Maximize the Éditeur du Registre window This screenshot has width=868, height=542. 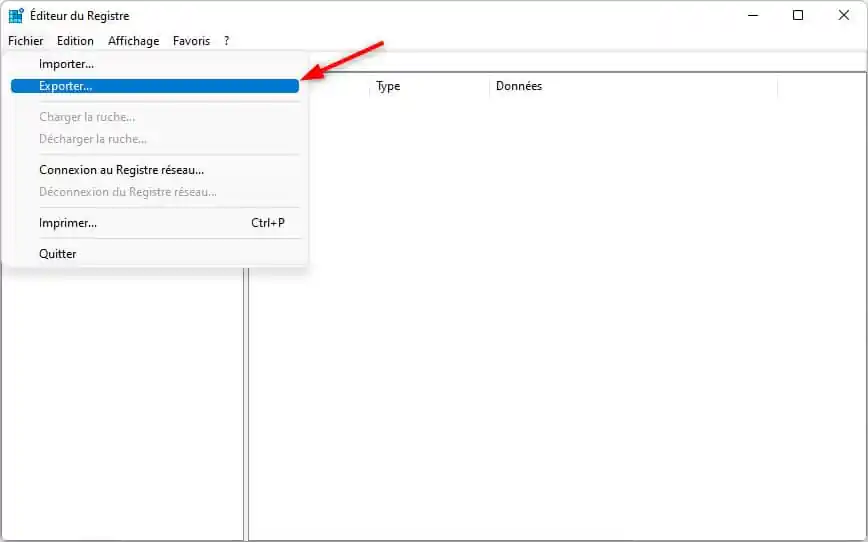(798, 16)
